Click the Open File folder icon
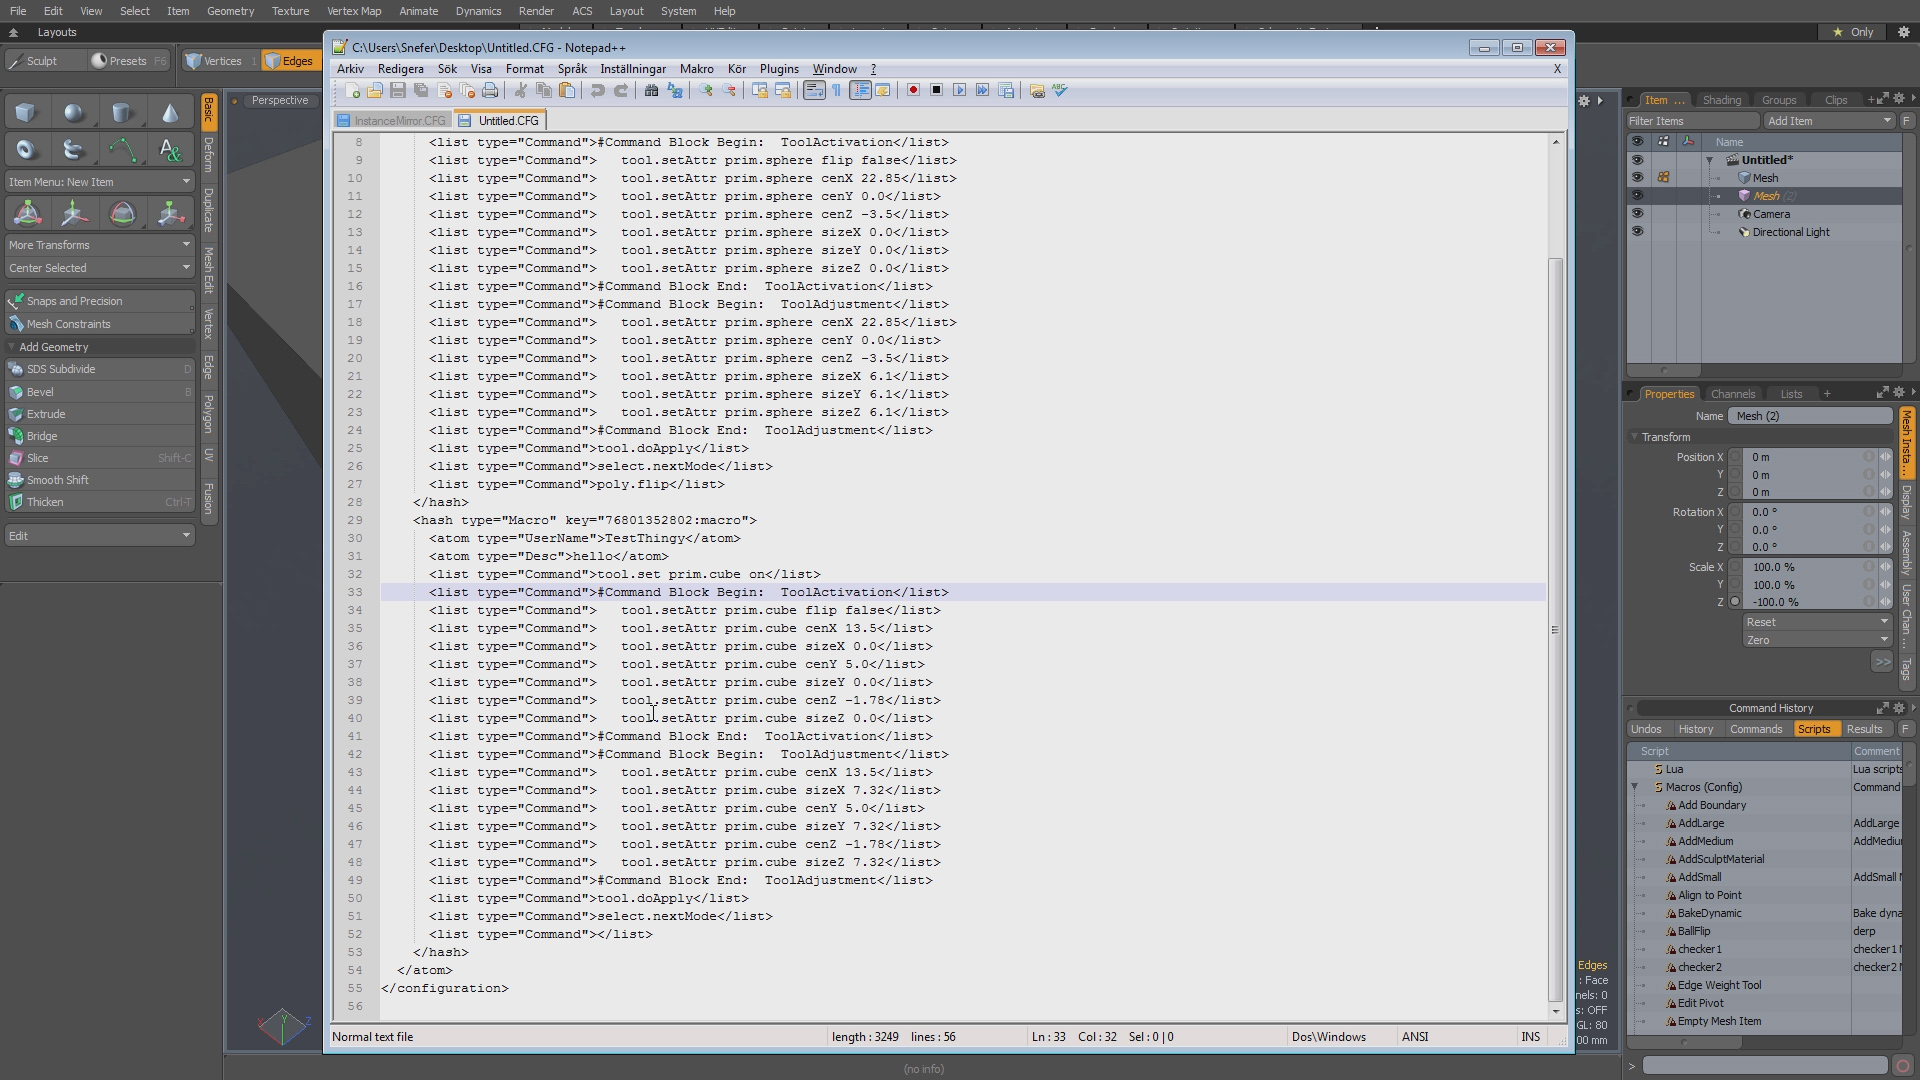This screenshot has height=1080, width=1920. tap(375, 91)
